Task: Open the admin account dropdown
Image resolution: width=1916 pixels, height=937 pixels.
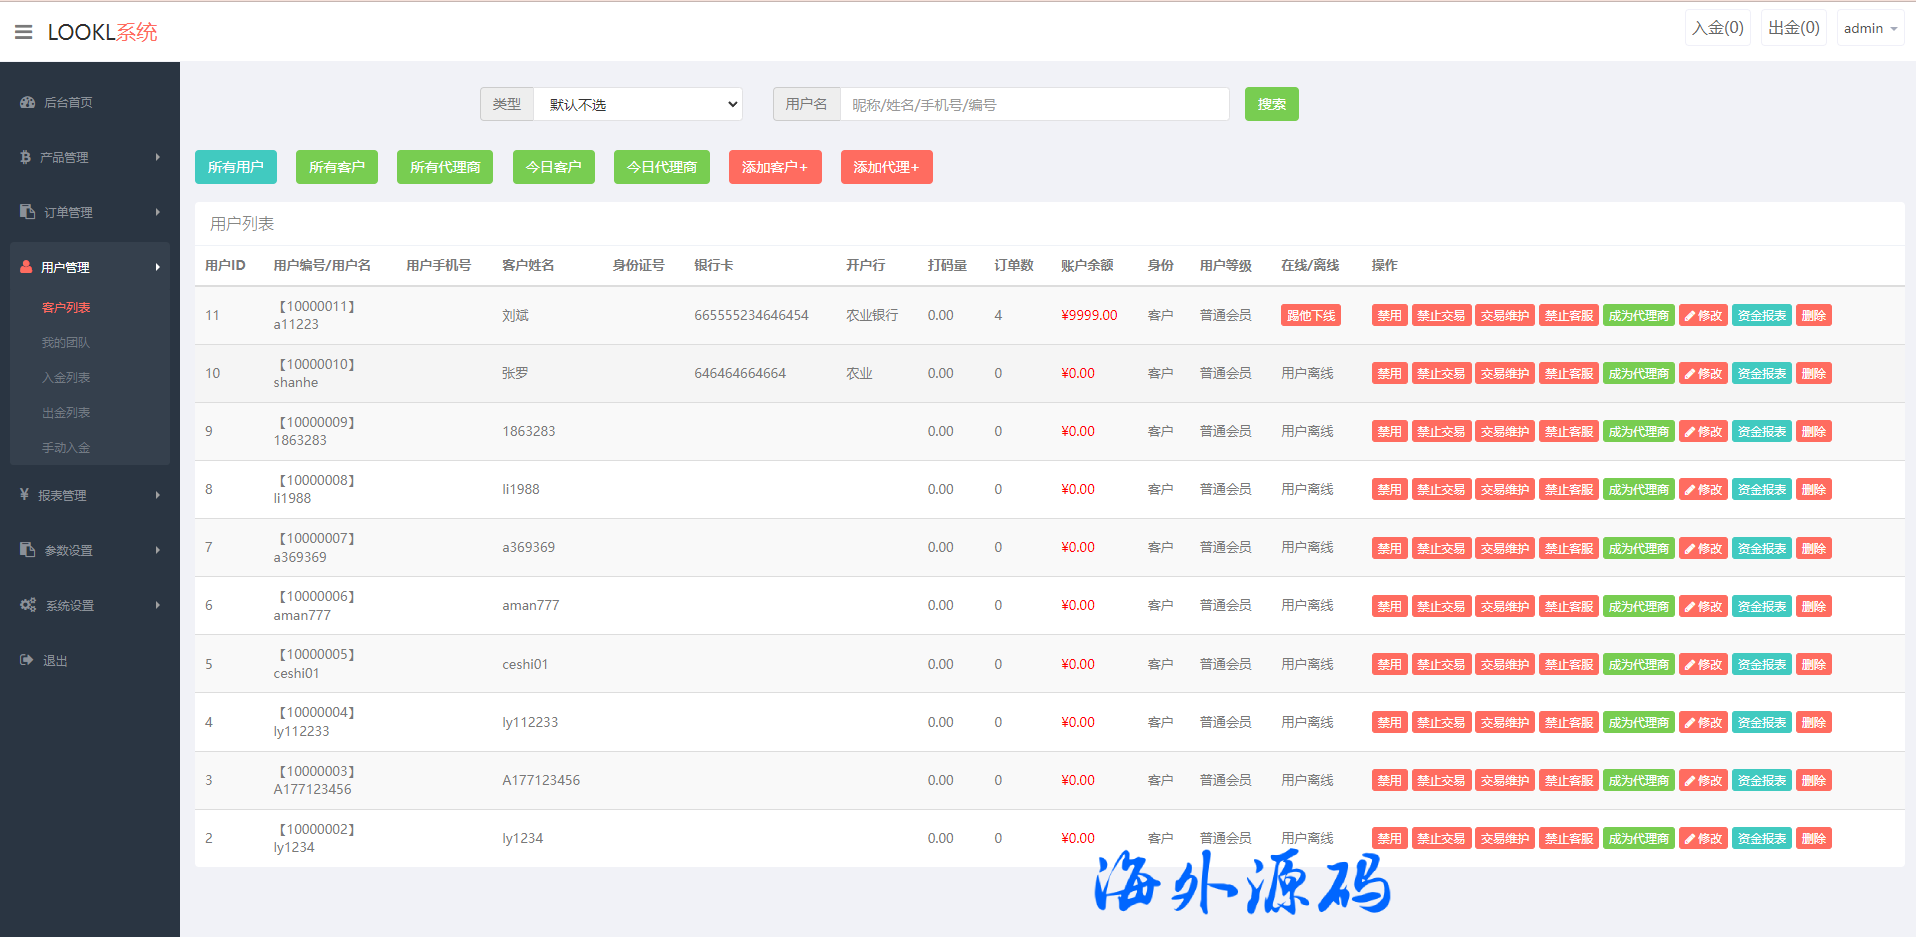Action: coord(1869,28)
